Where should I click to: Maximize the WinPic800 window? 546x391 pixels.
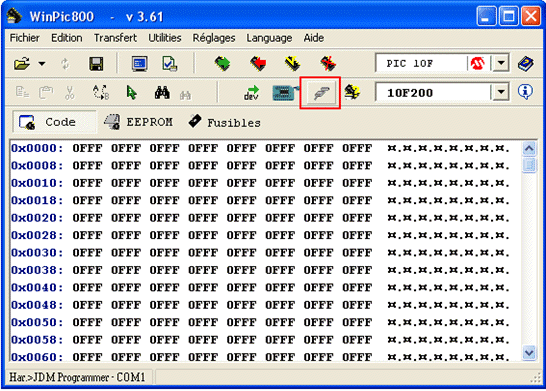[509, 16]
